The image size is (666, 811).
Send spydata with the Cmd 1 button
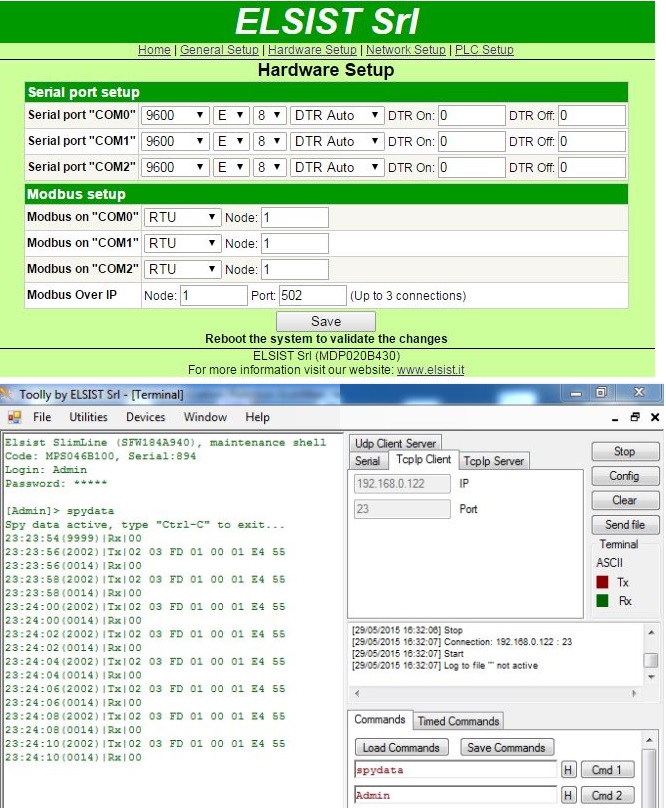[607, 770]
